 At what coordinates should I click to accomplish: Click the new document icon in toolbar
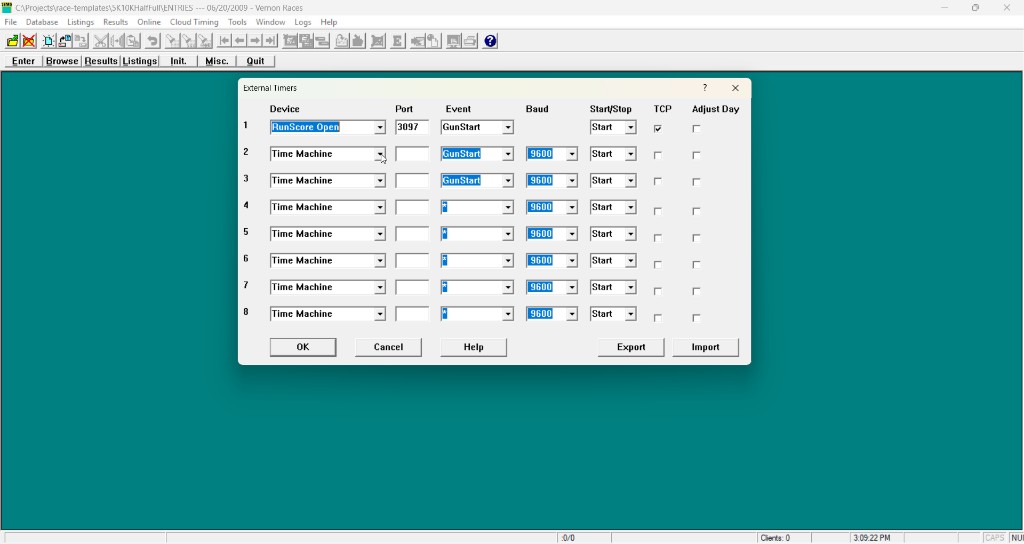coord(48,41)
